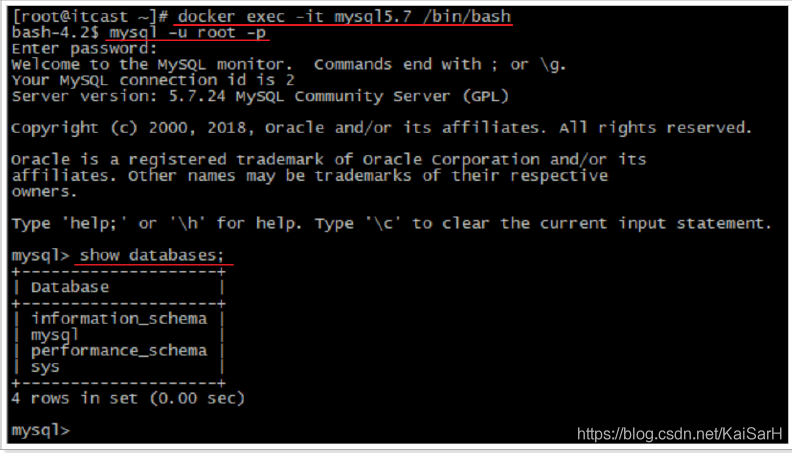Select the sys database row
The height and width of the screenshot is (453, 792).
pos(46,367)
